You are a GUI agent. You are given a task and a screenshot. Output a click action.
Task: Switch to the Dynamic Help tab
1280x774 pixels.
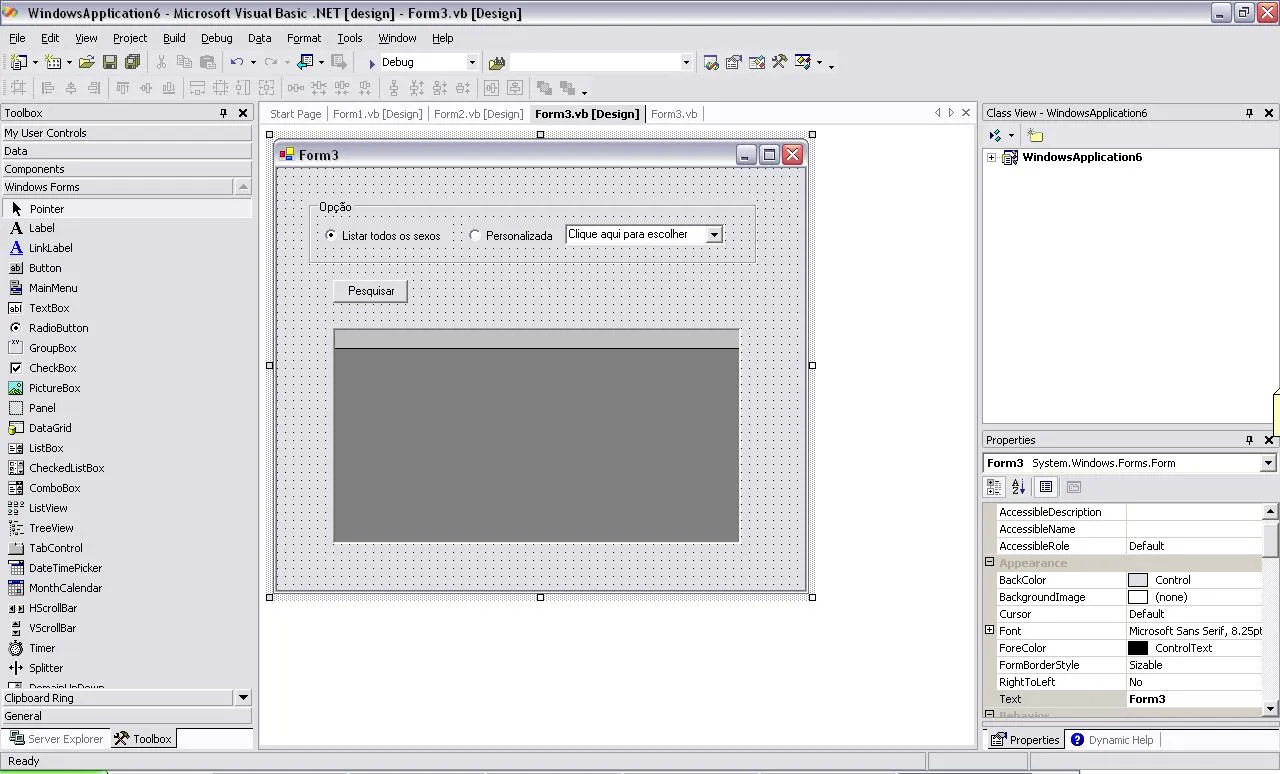(1112, 740)
